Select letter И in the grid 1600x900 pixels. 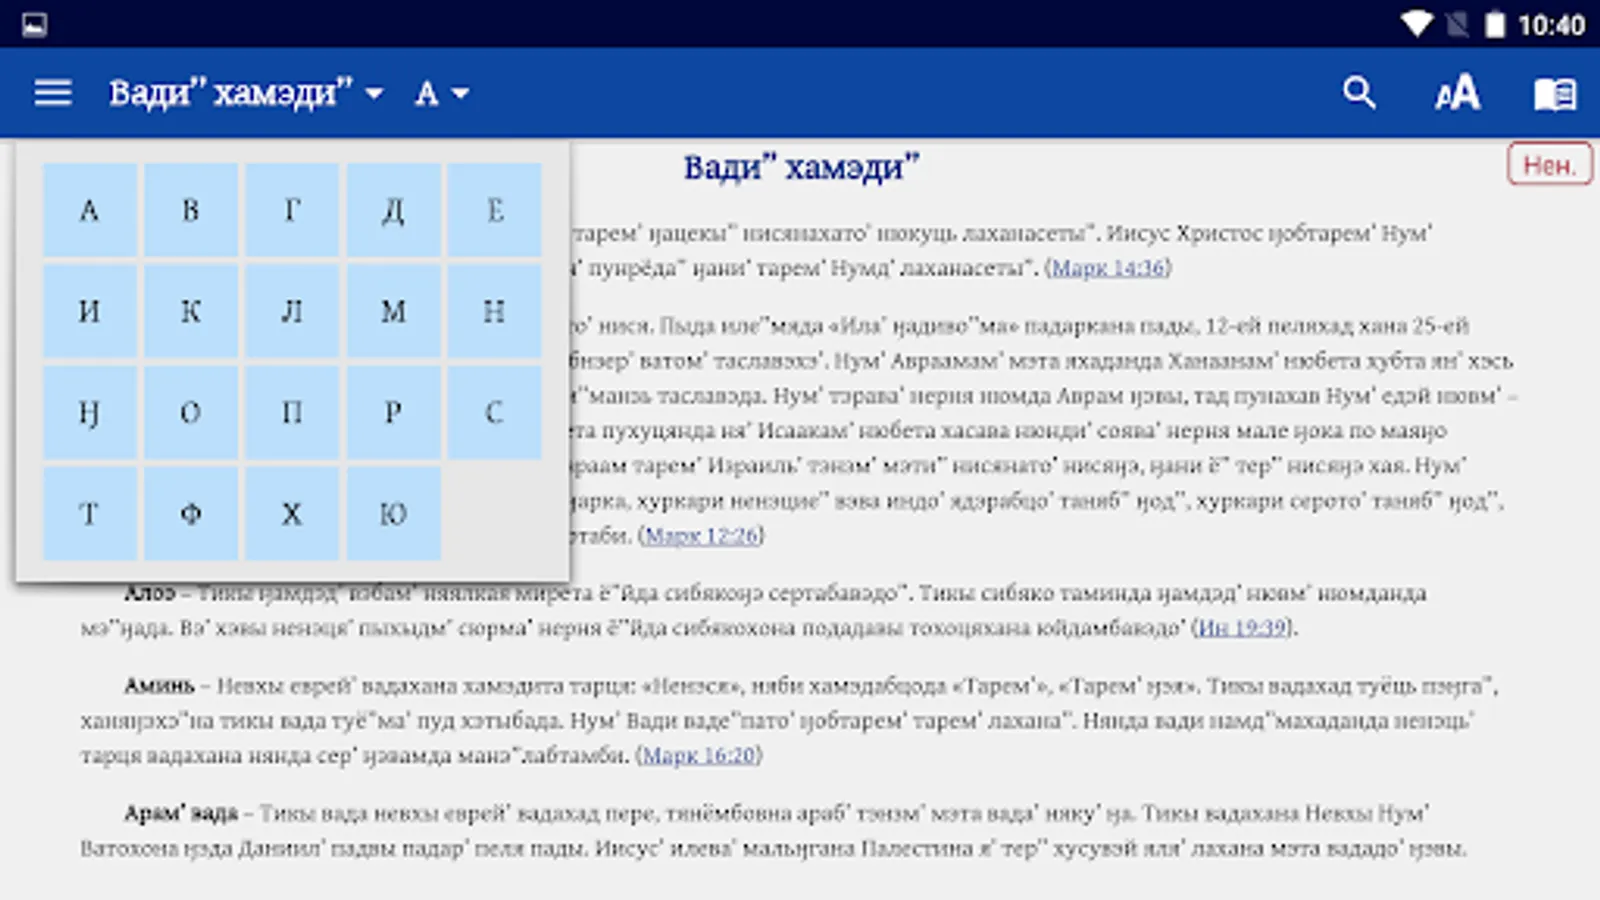pyautogui.click(x=89, y=311)
